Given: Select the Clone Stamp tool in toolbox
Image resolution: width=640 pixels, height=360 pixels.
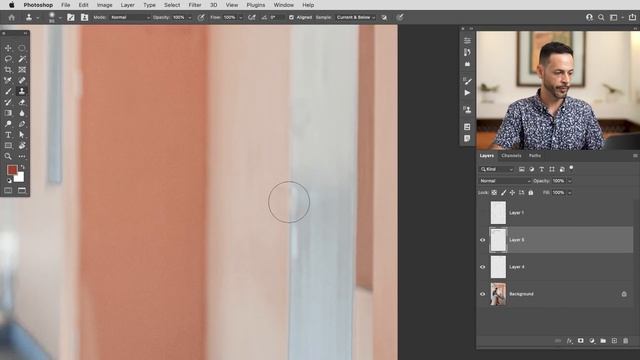Looking at the screenshot, I should point(22,91).
